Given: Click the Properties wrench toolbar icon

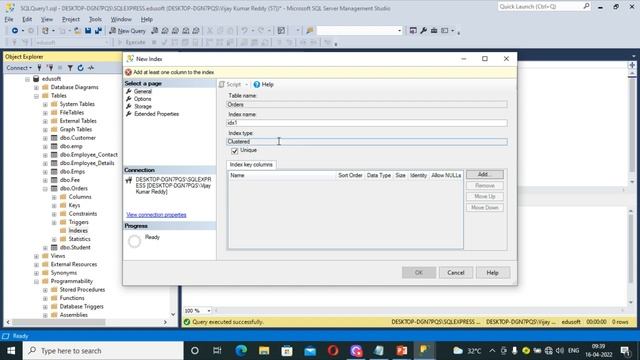Looking at the screenshot, I should 424,31.
